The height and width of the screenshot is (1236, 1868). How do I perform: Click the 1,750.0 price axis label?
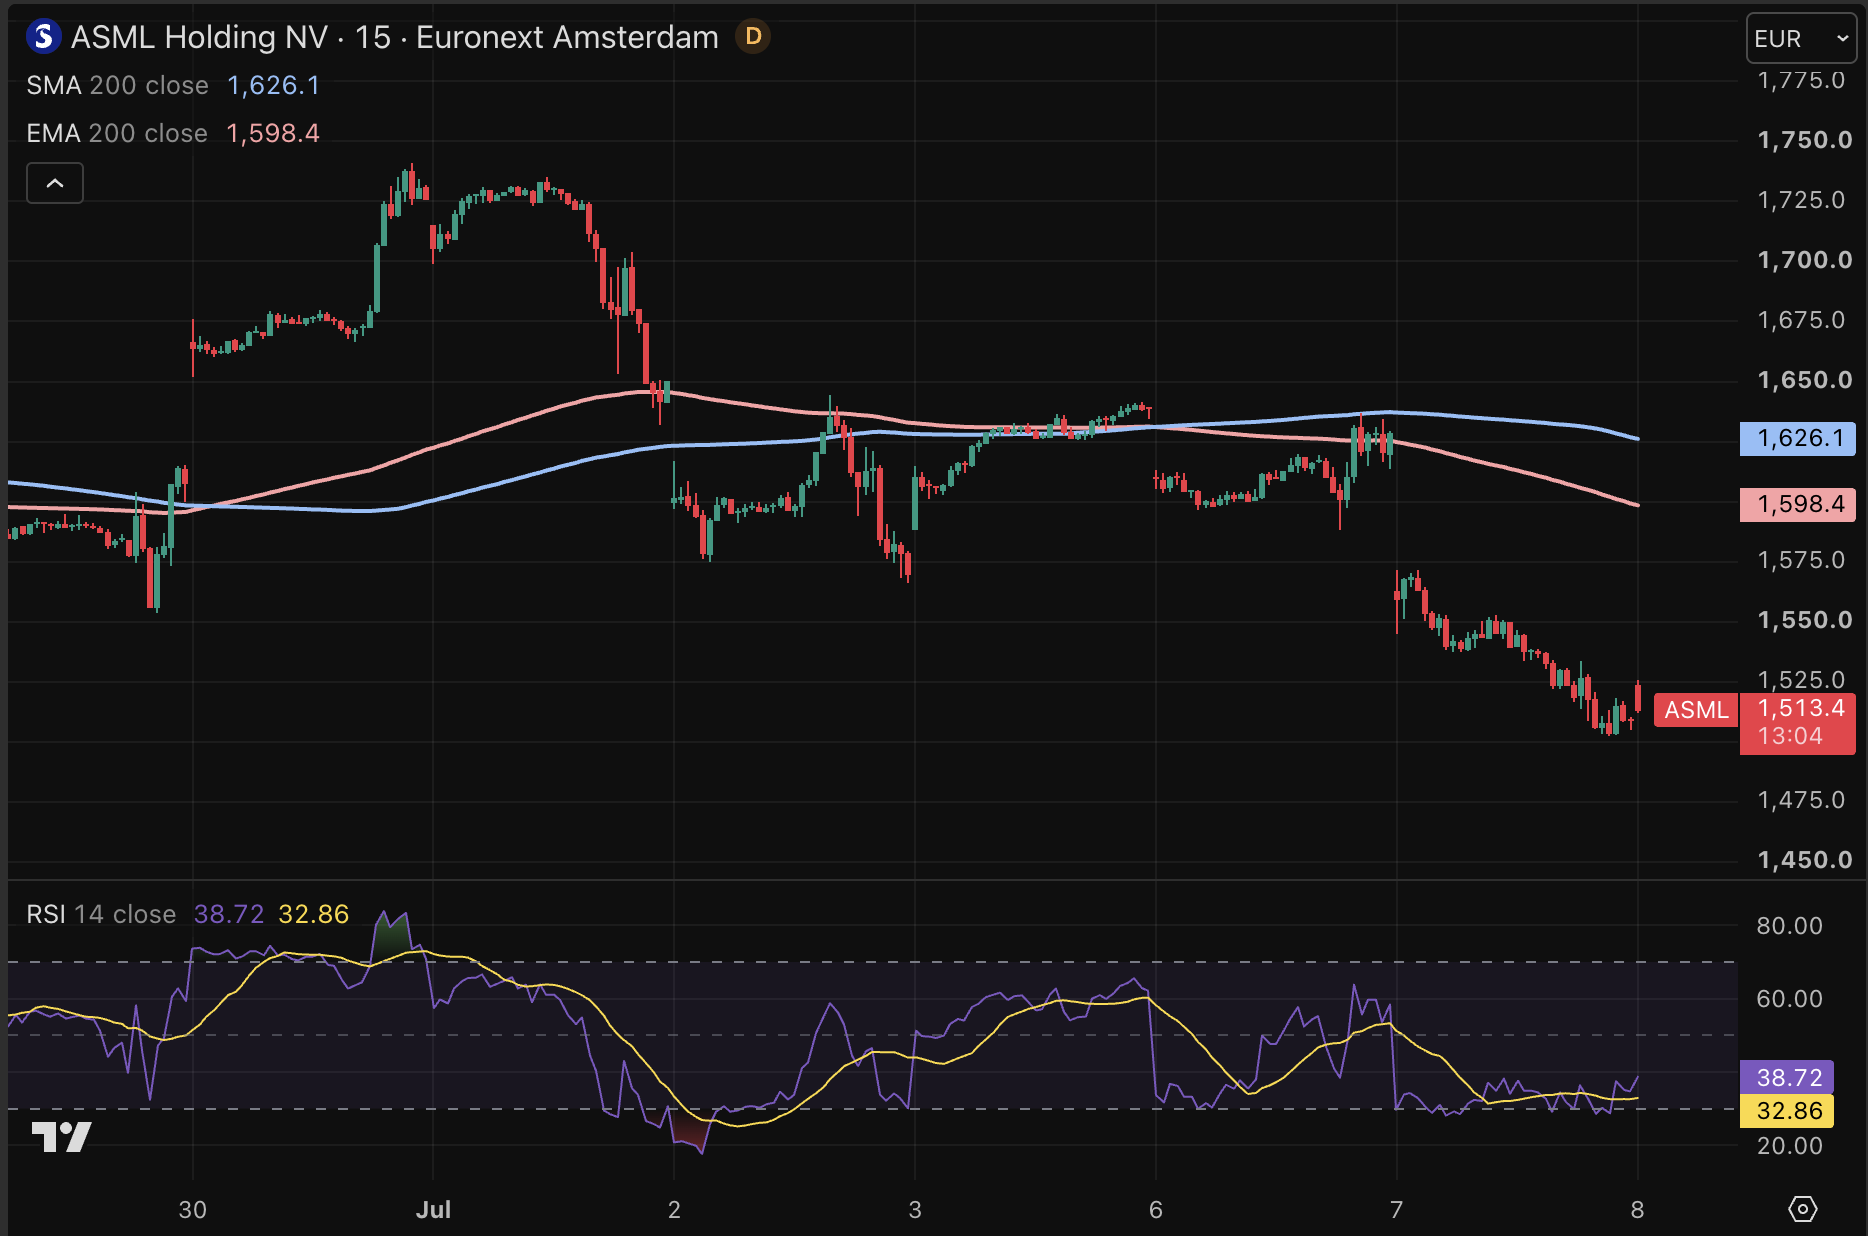tap(1805, 140)
